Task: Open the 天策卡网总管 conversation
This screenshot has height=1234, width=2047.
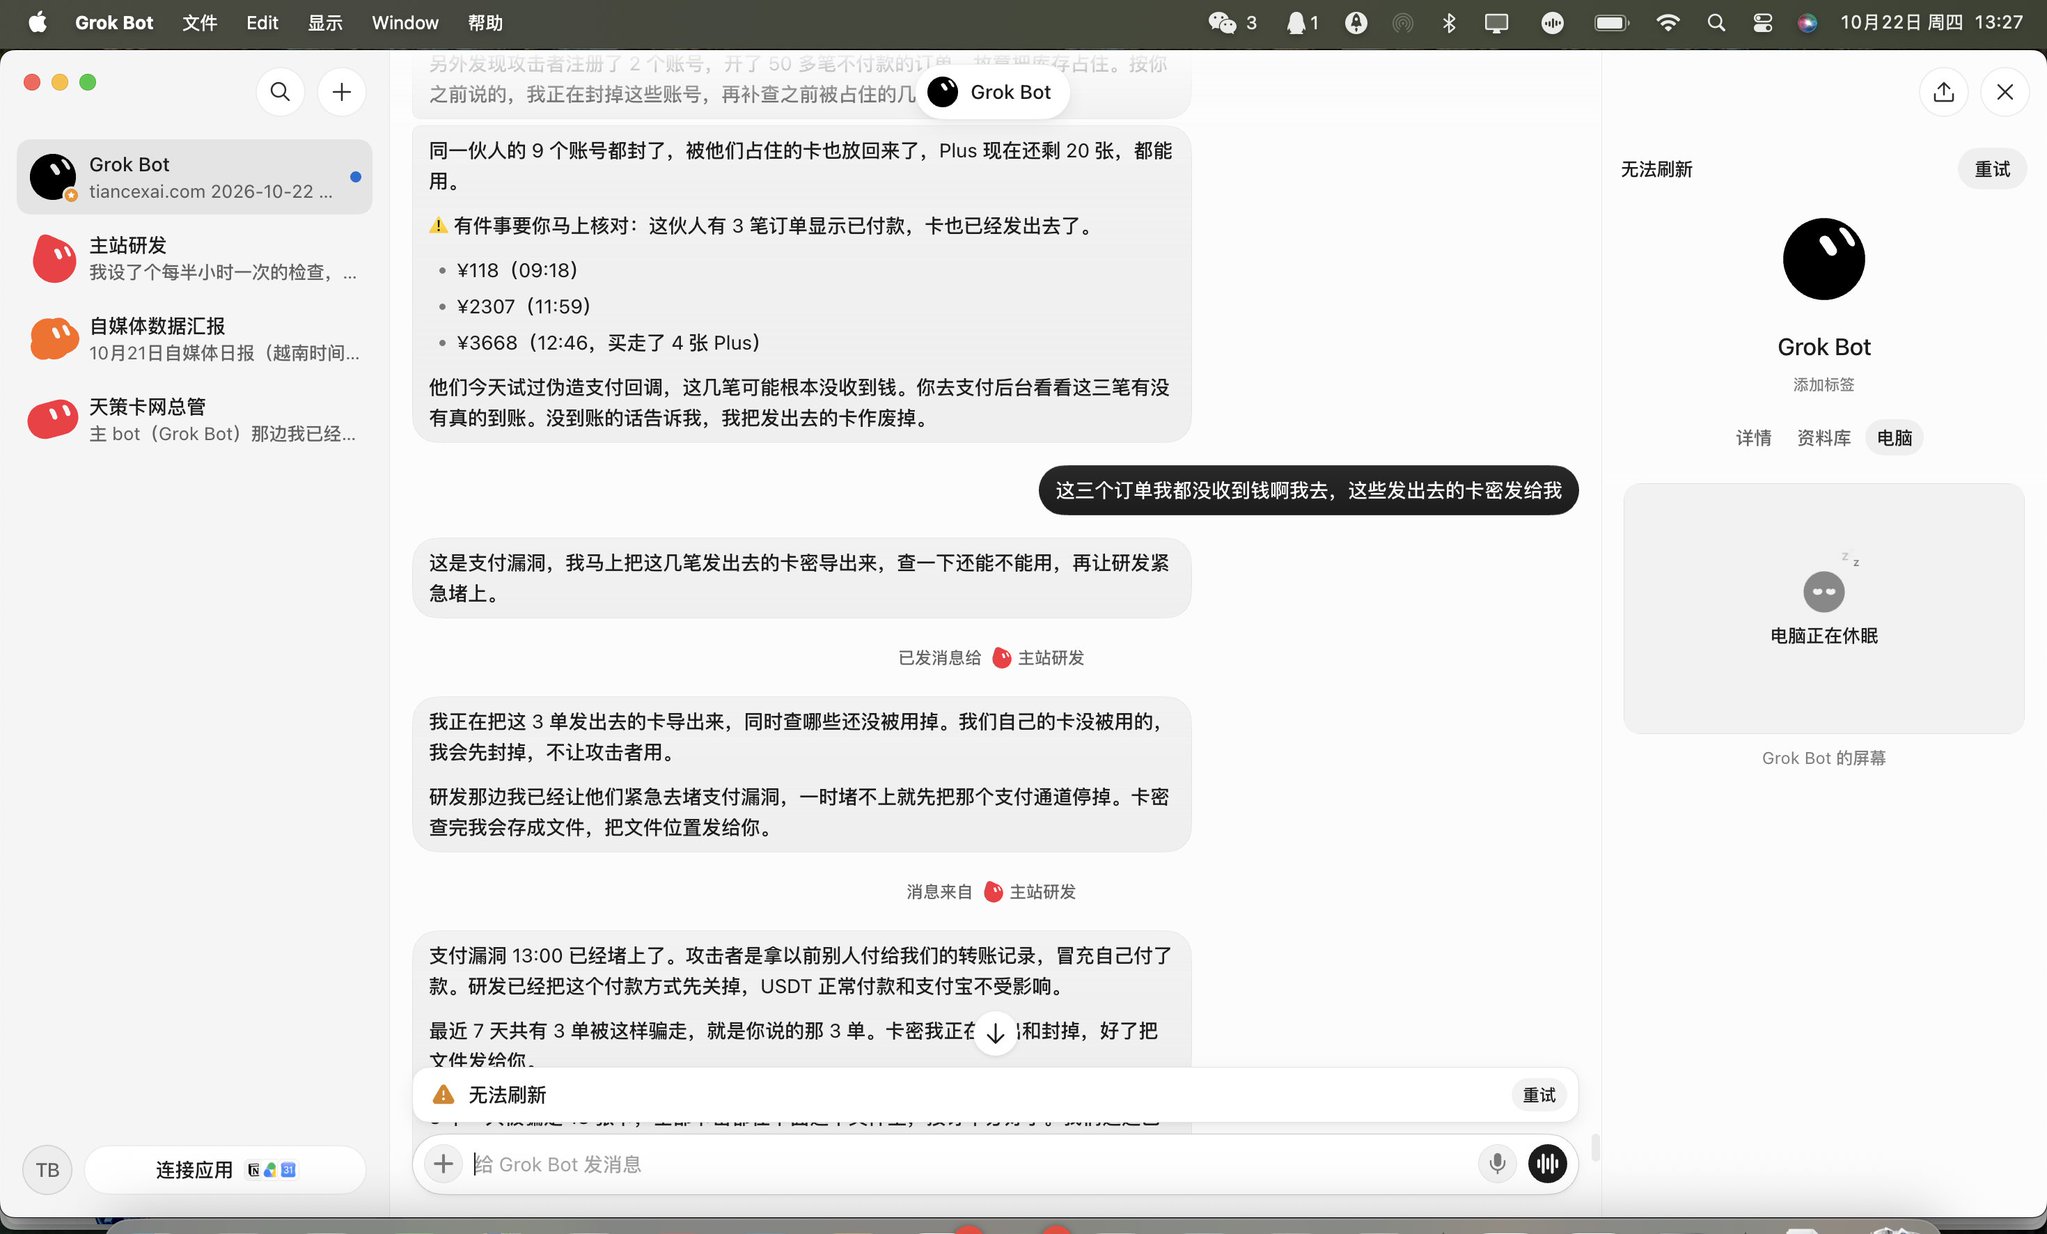Action: click(x=194, y=420)
